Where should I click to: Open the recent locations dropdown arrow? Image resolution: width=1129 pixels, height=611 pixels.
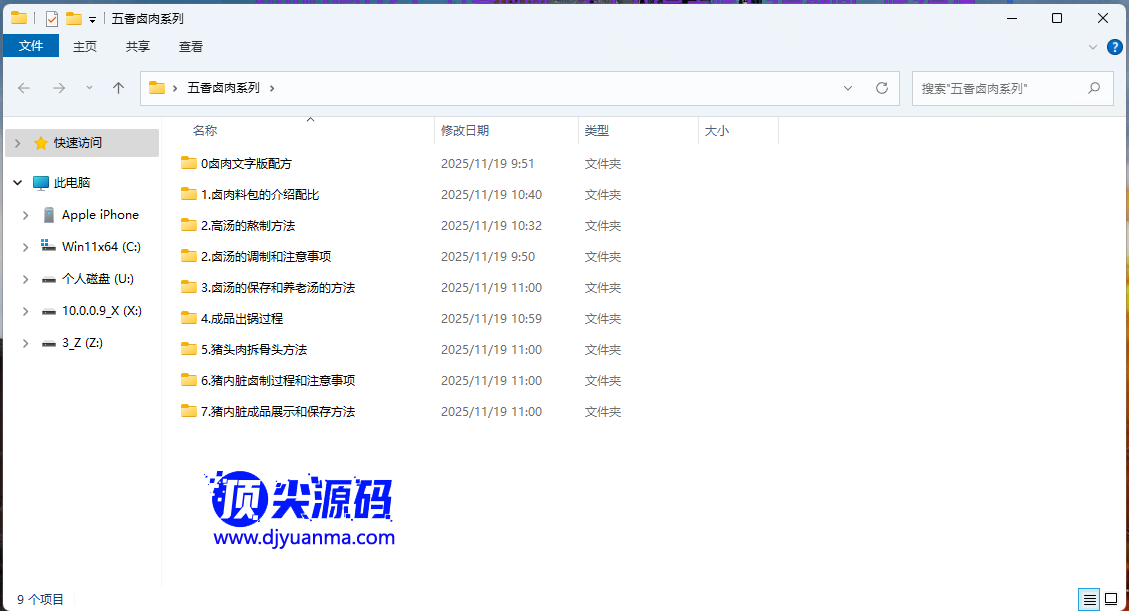[x=89, y=88]
